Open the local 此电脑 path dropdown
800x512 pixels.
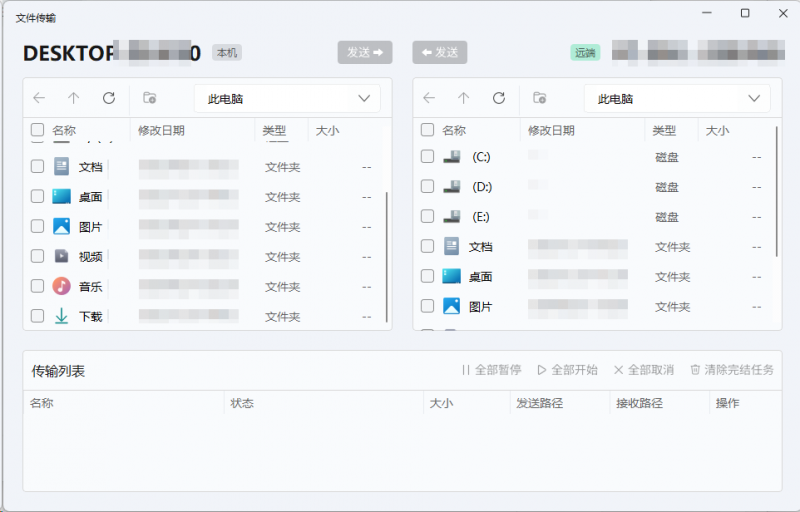pyautogui.click(x=287, y=98)
